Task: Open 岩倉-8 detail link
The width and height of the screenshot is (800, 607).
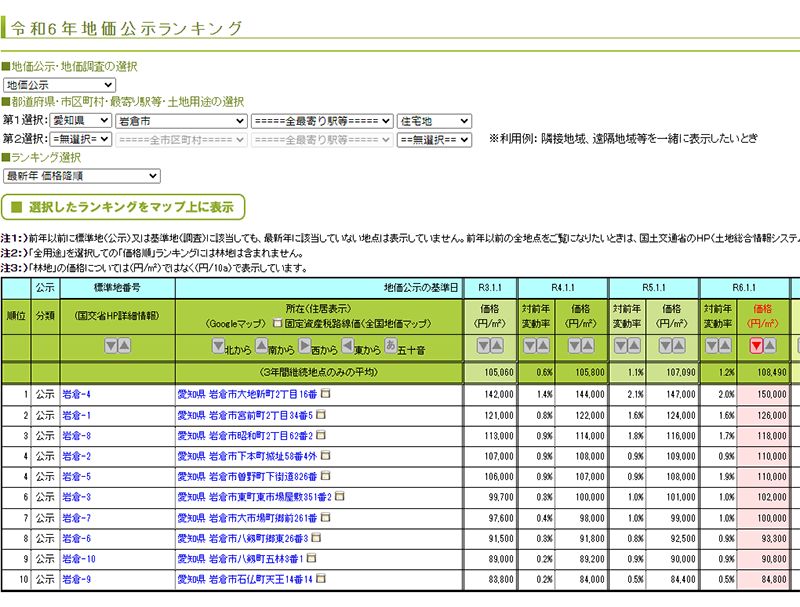Action: click(x=77, y=436)
